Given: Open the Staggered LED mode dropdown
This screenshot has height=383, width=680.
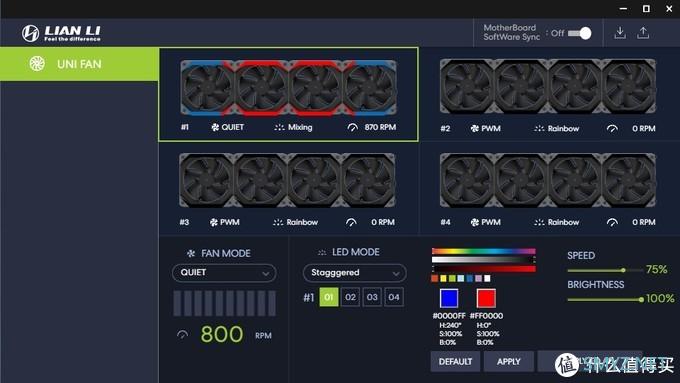Looking at the screenshot, I should (x=355, y=273).
